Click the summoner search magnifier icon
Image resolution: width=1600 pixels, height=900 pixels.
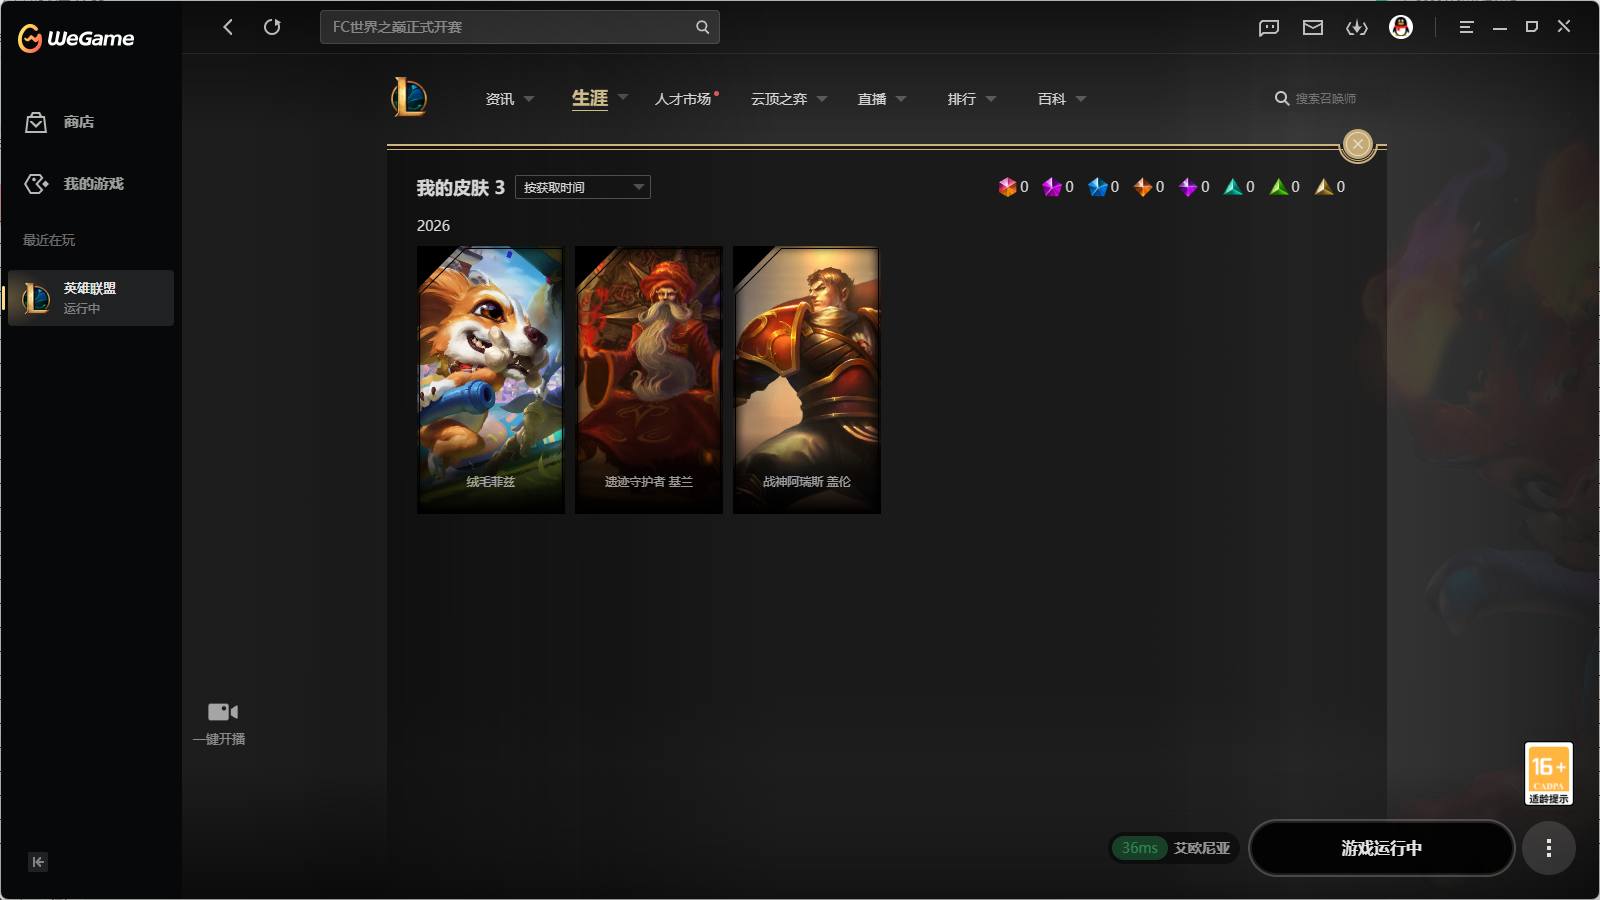coord(1281,98)
